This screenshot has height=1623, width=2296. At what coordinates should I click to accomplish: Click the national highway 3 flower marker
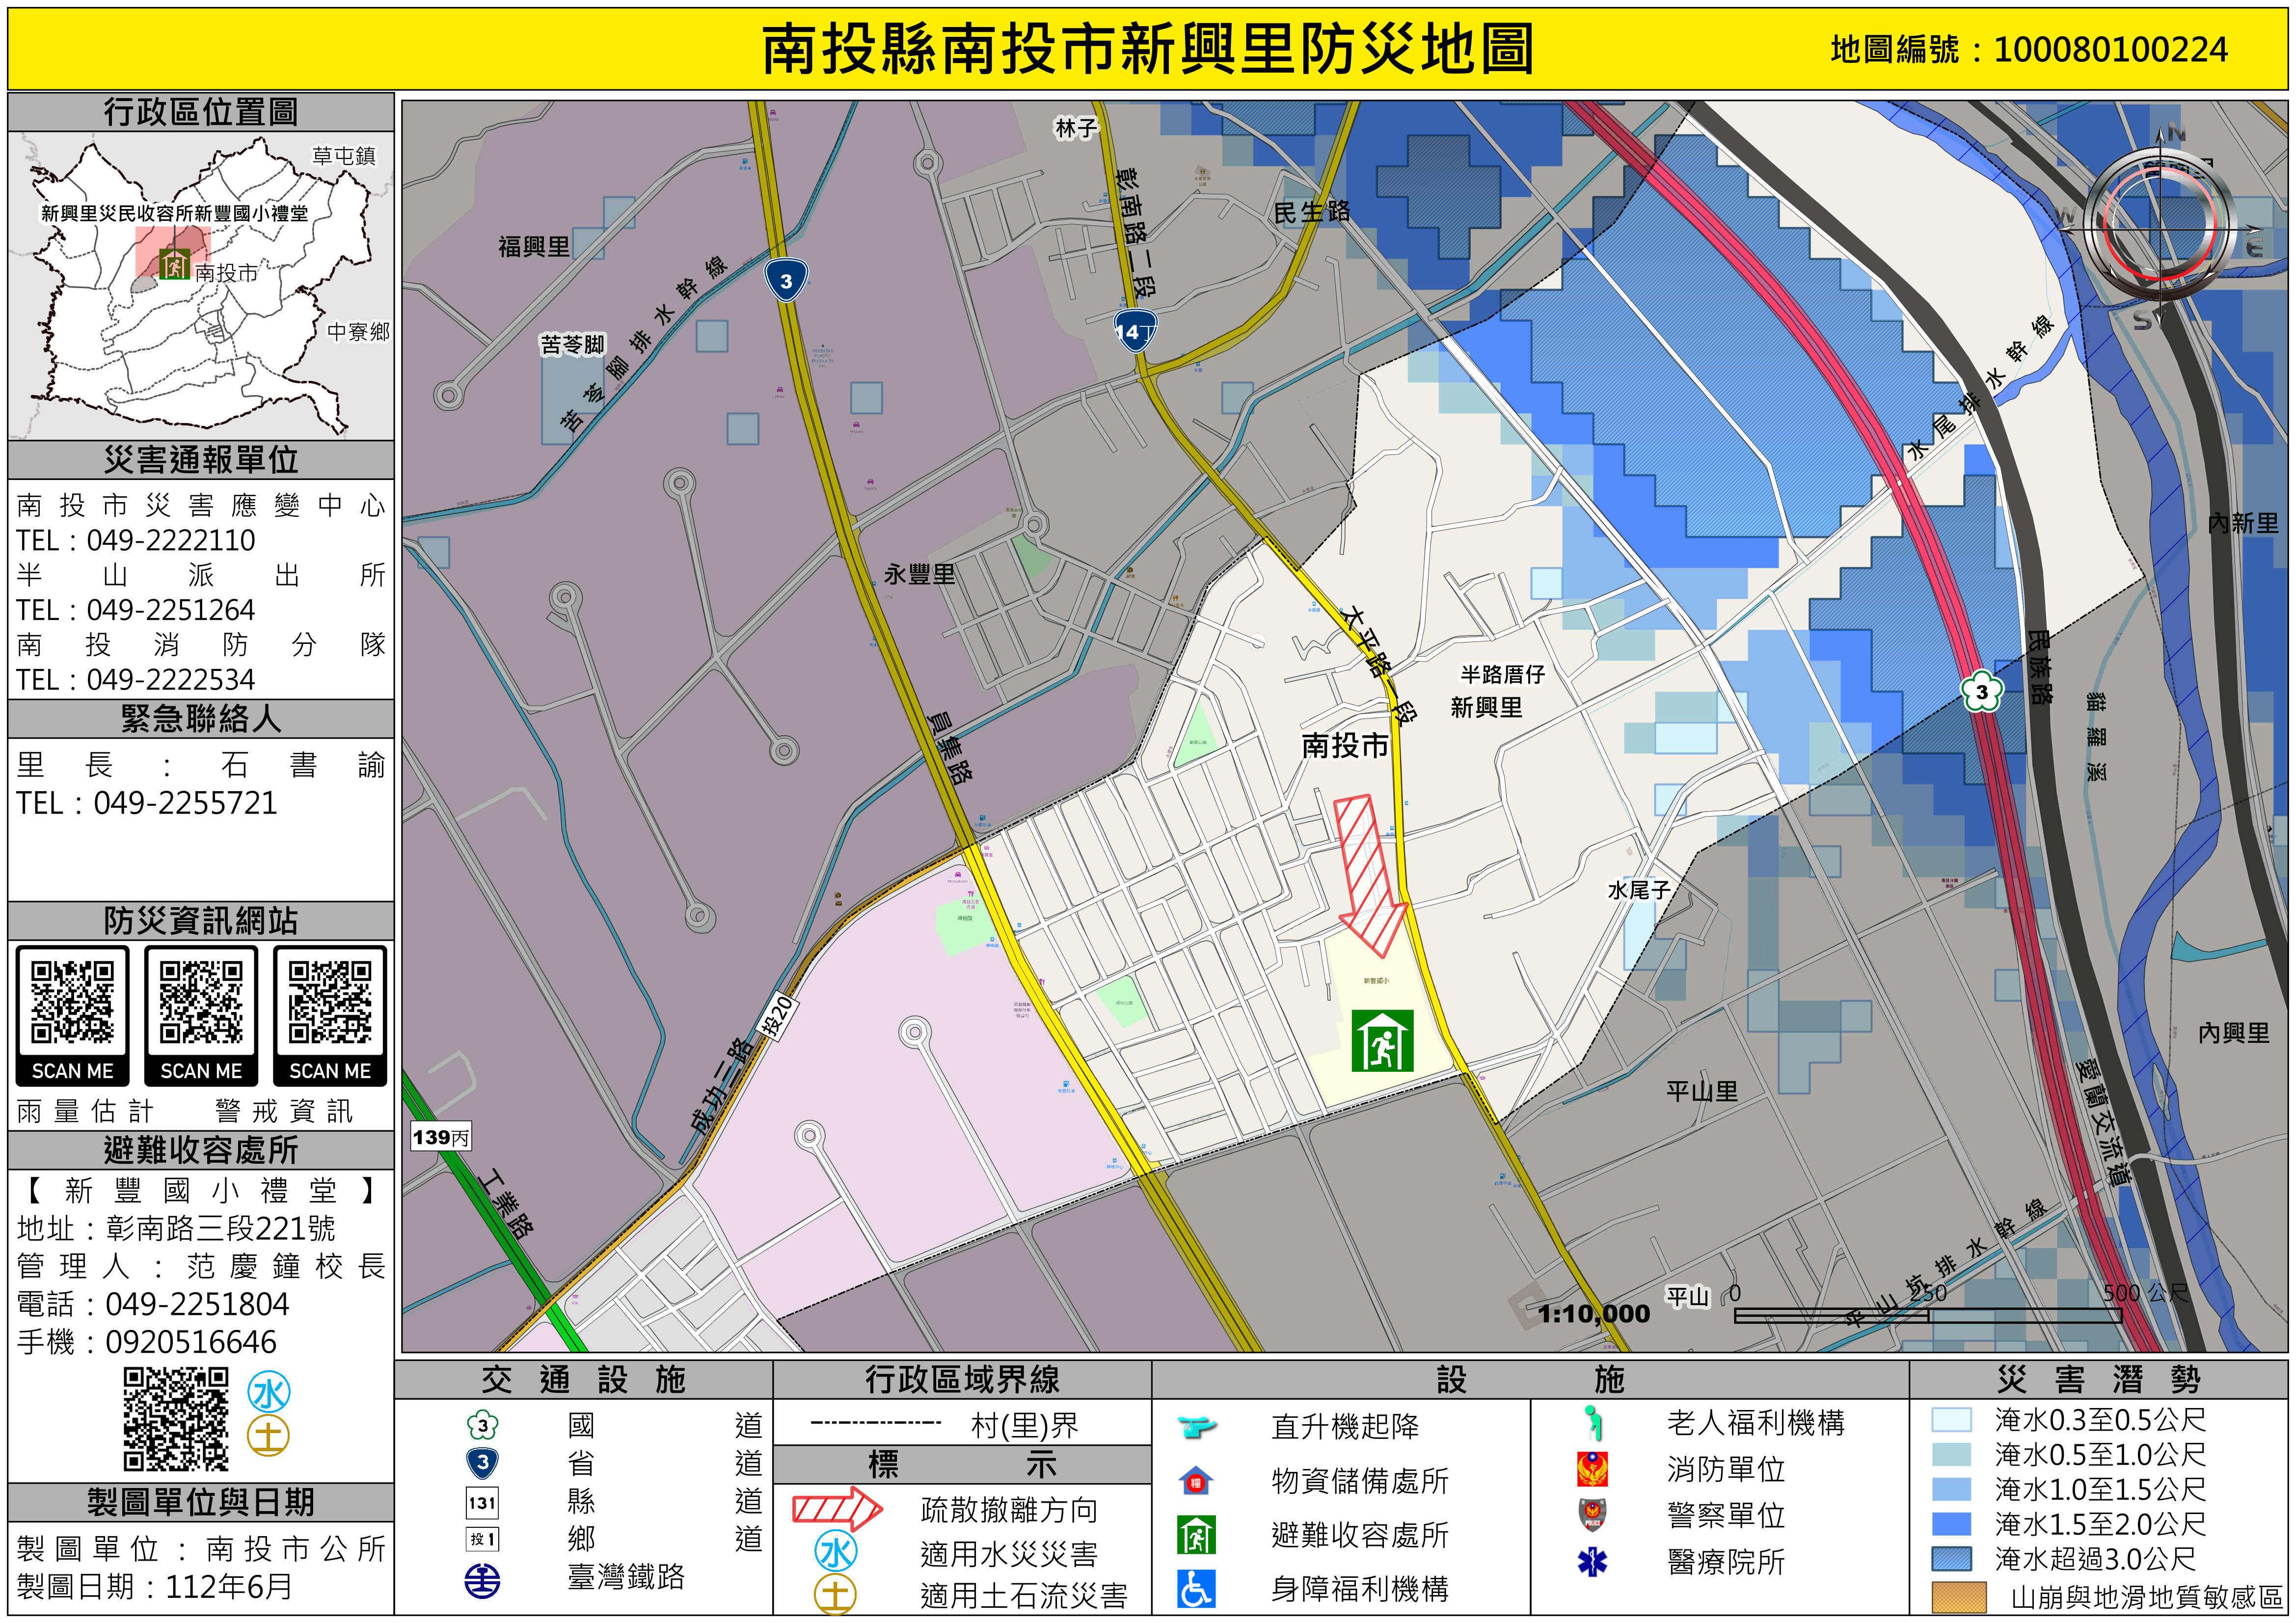[x=1981, y=691]
